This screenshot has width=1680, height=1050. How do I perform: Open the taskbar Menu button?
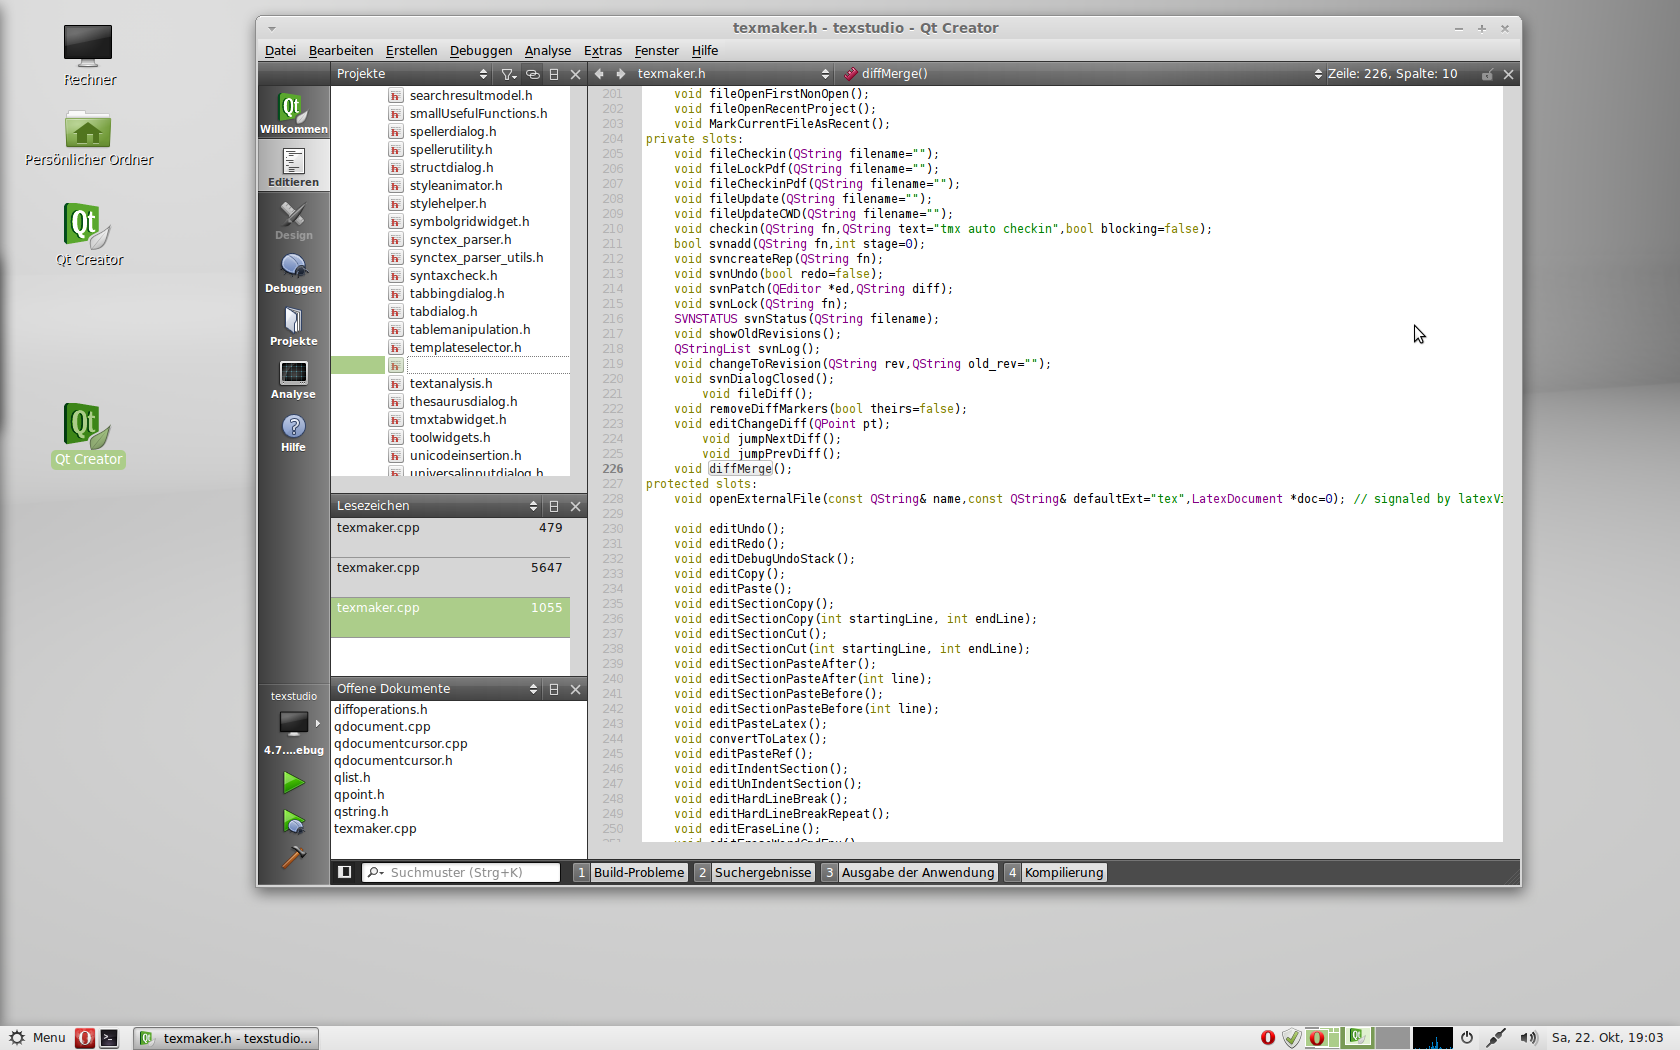[37, 1038]
